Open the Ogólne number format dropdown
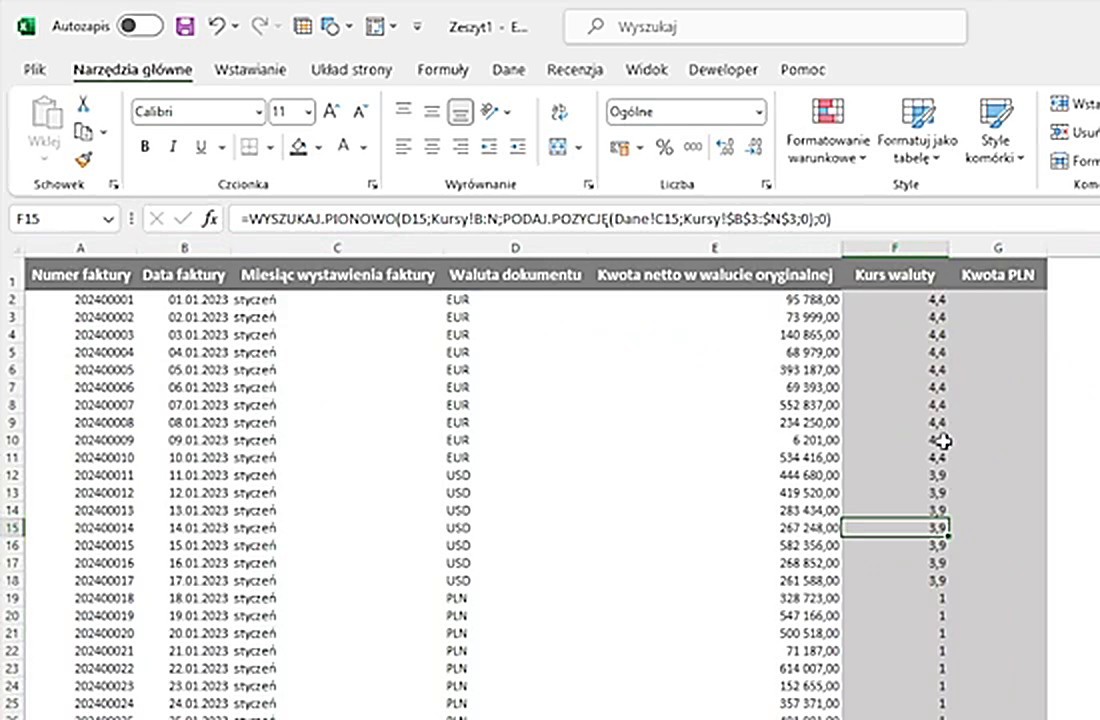This screenshot has width=1100, height=720. [759, 112]
